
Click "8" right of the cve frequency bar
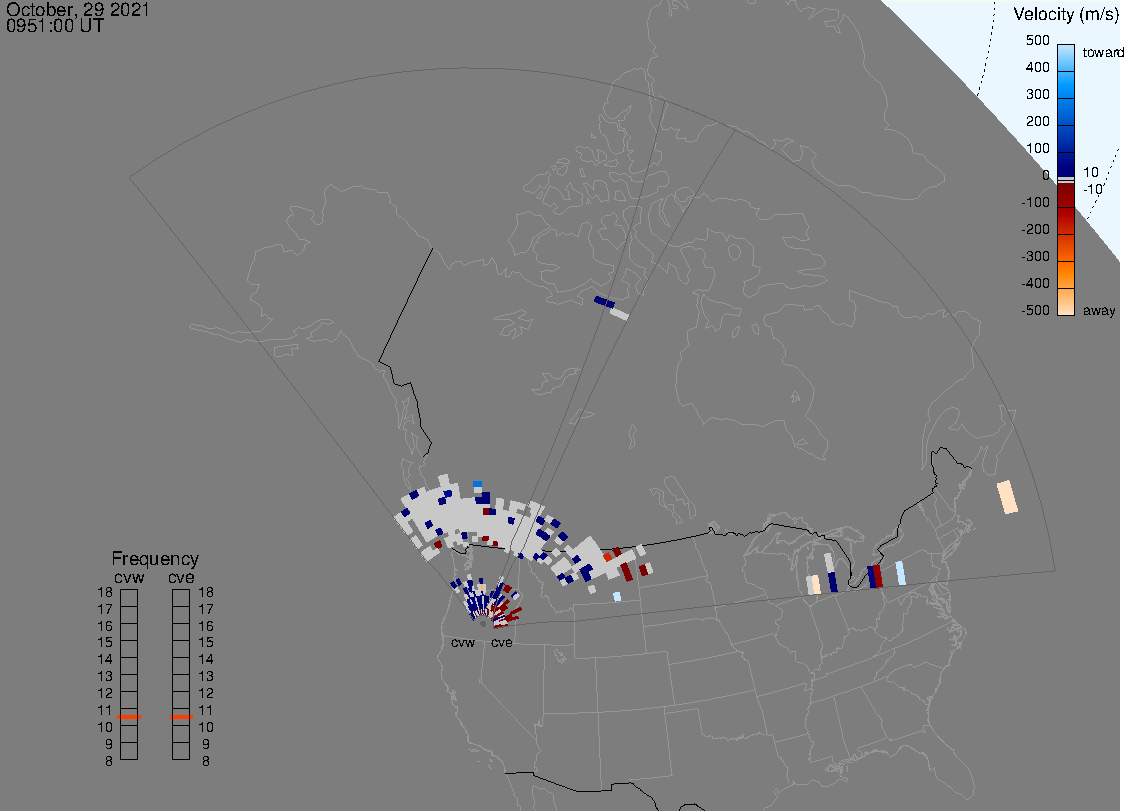(206, 762)
